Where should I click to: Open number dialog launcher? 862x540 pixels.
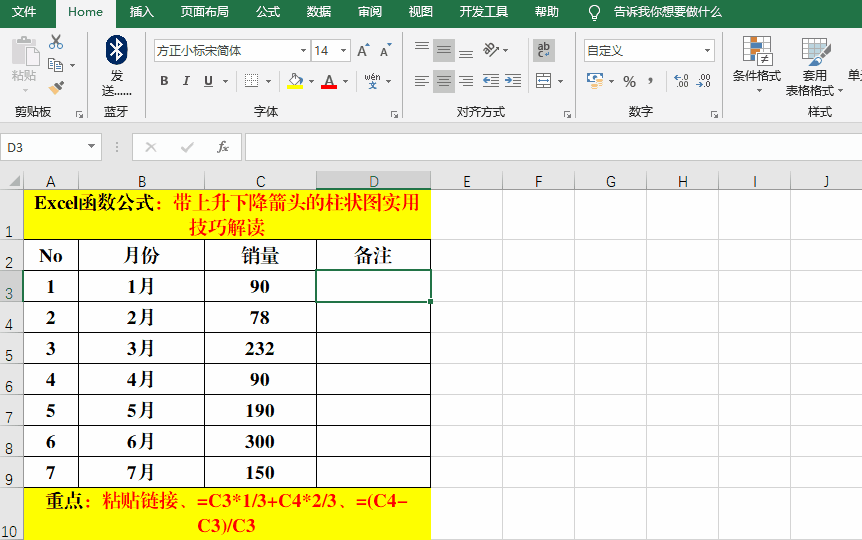click(714, 114)
